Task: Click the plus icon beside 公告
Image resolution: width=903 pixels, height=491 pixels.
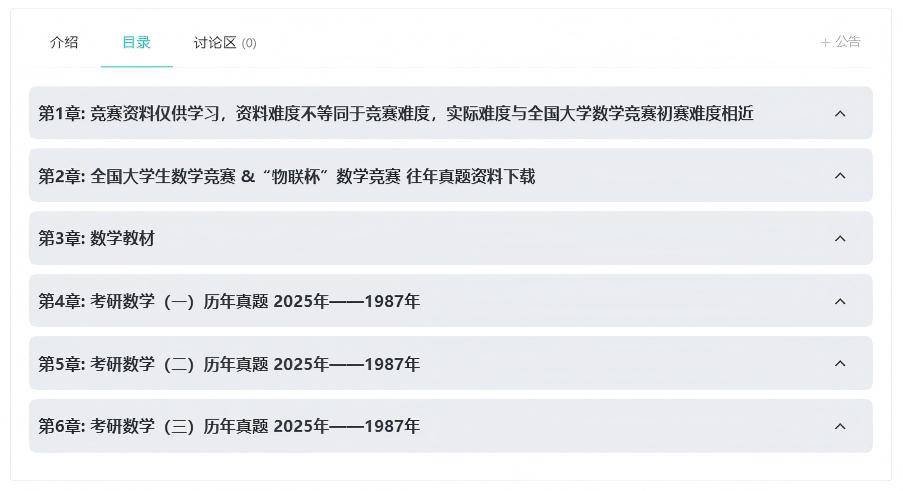Action: click(x=825, y=42)
